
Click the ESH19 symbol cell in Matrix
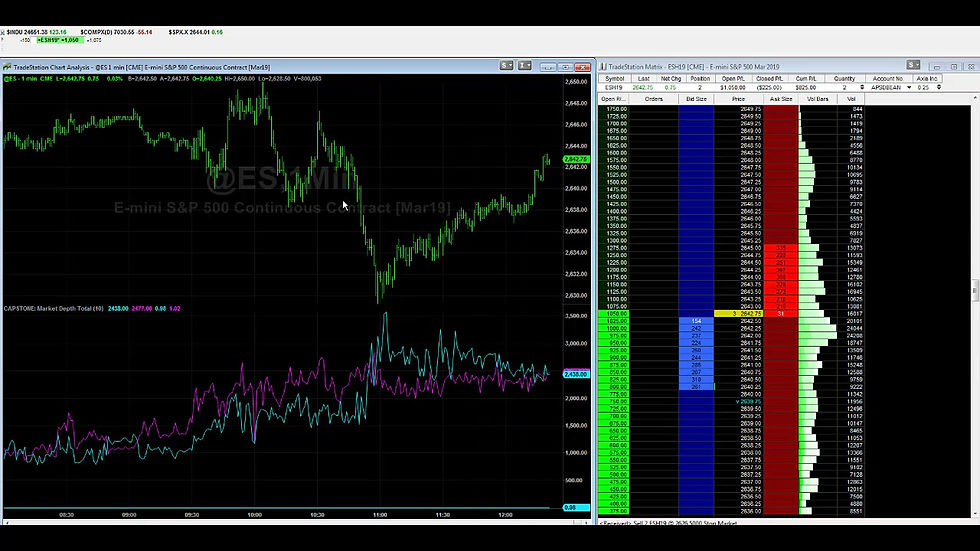(x=614, y=87)
